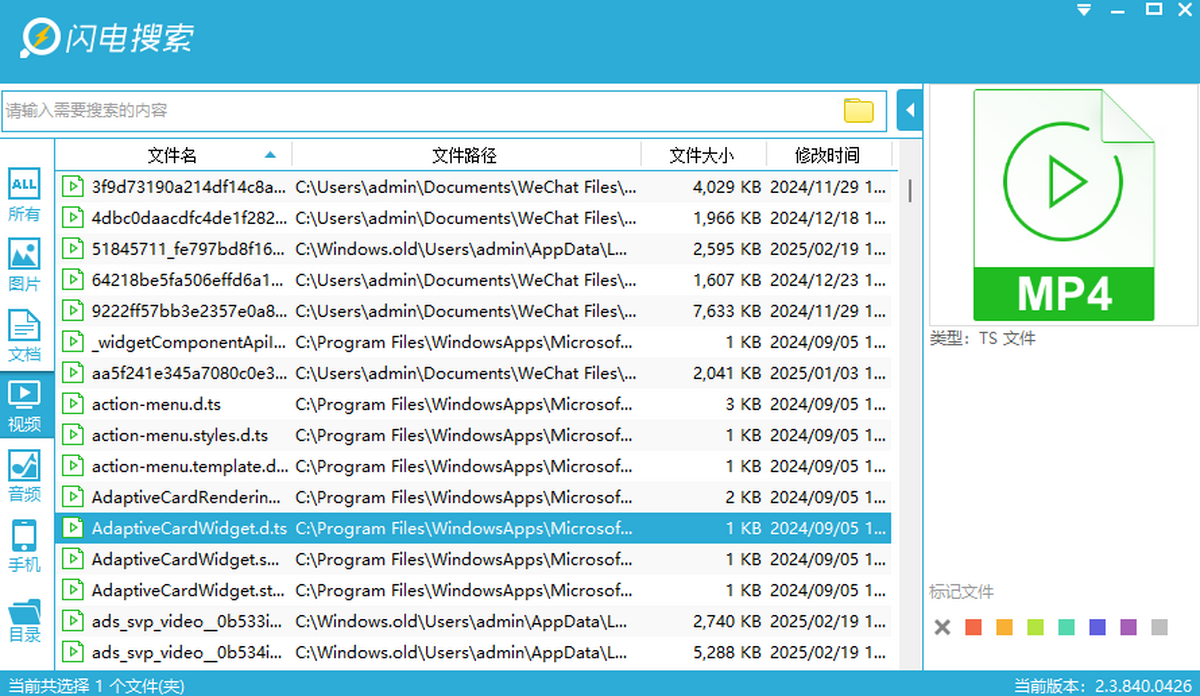This screenshot has width=1200, height=696.
Task: Open the title bar dropdown menu
Action: click(1084, 10)
